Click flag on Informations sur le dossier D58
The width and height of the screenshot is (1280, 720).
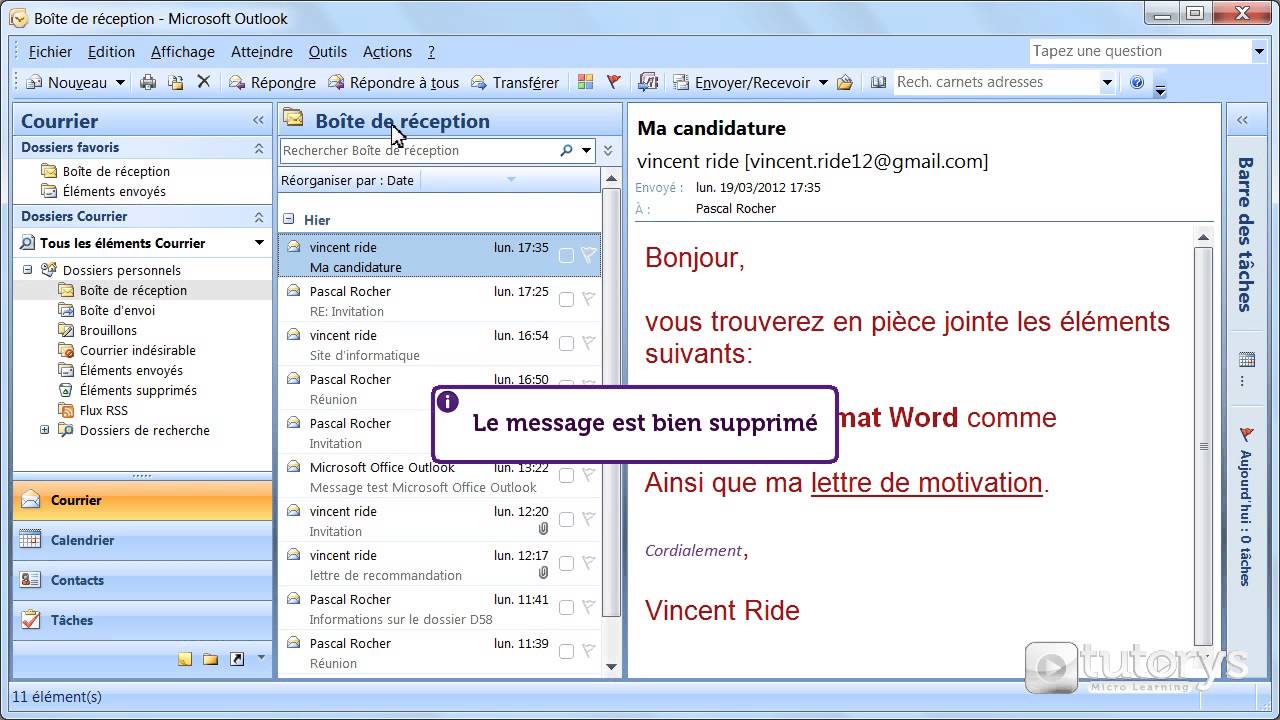click(x=589, y=607)
